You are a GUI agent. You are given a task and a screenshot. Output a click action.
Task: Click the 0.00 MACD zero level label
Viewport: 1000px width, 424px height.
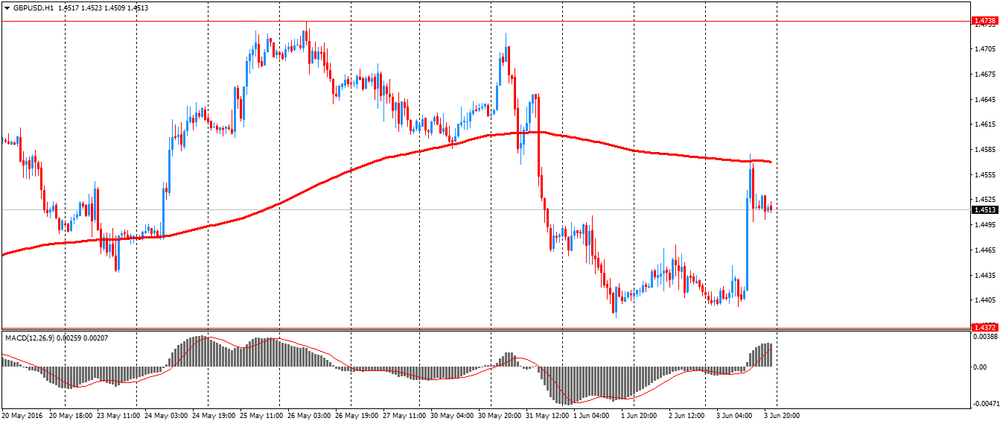tap(981, 367)
